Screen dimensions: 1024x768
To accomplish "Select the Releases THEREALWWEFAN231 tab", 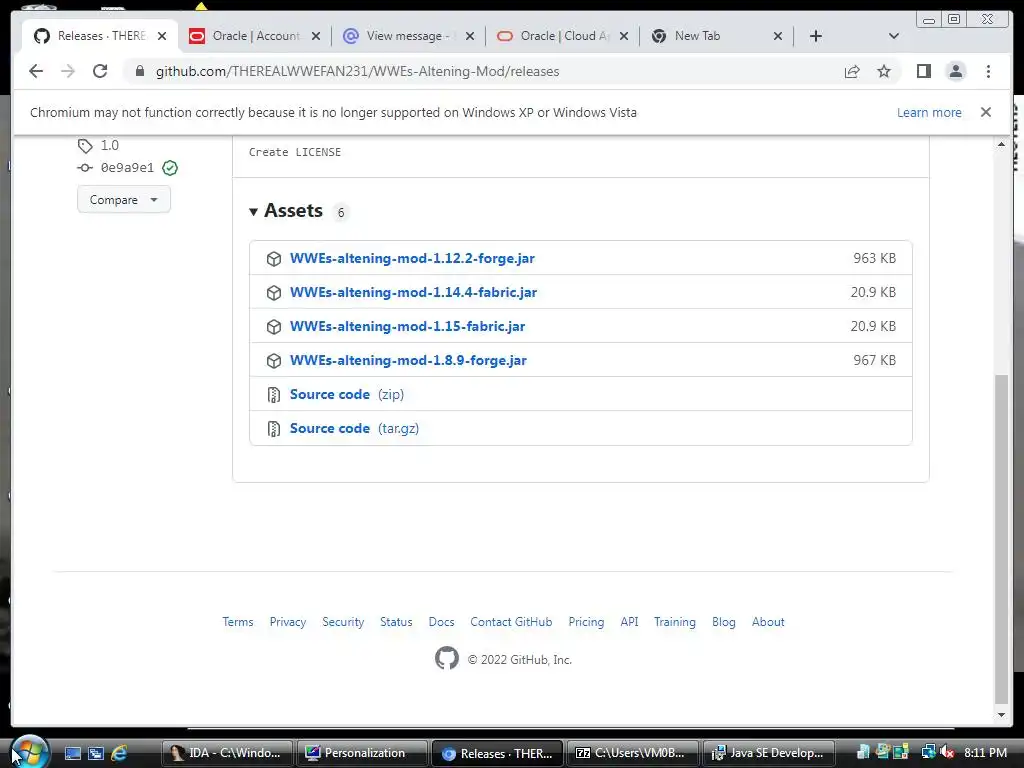I will [101, 36].
